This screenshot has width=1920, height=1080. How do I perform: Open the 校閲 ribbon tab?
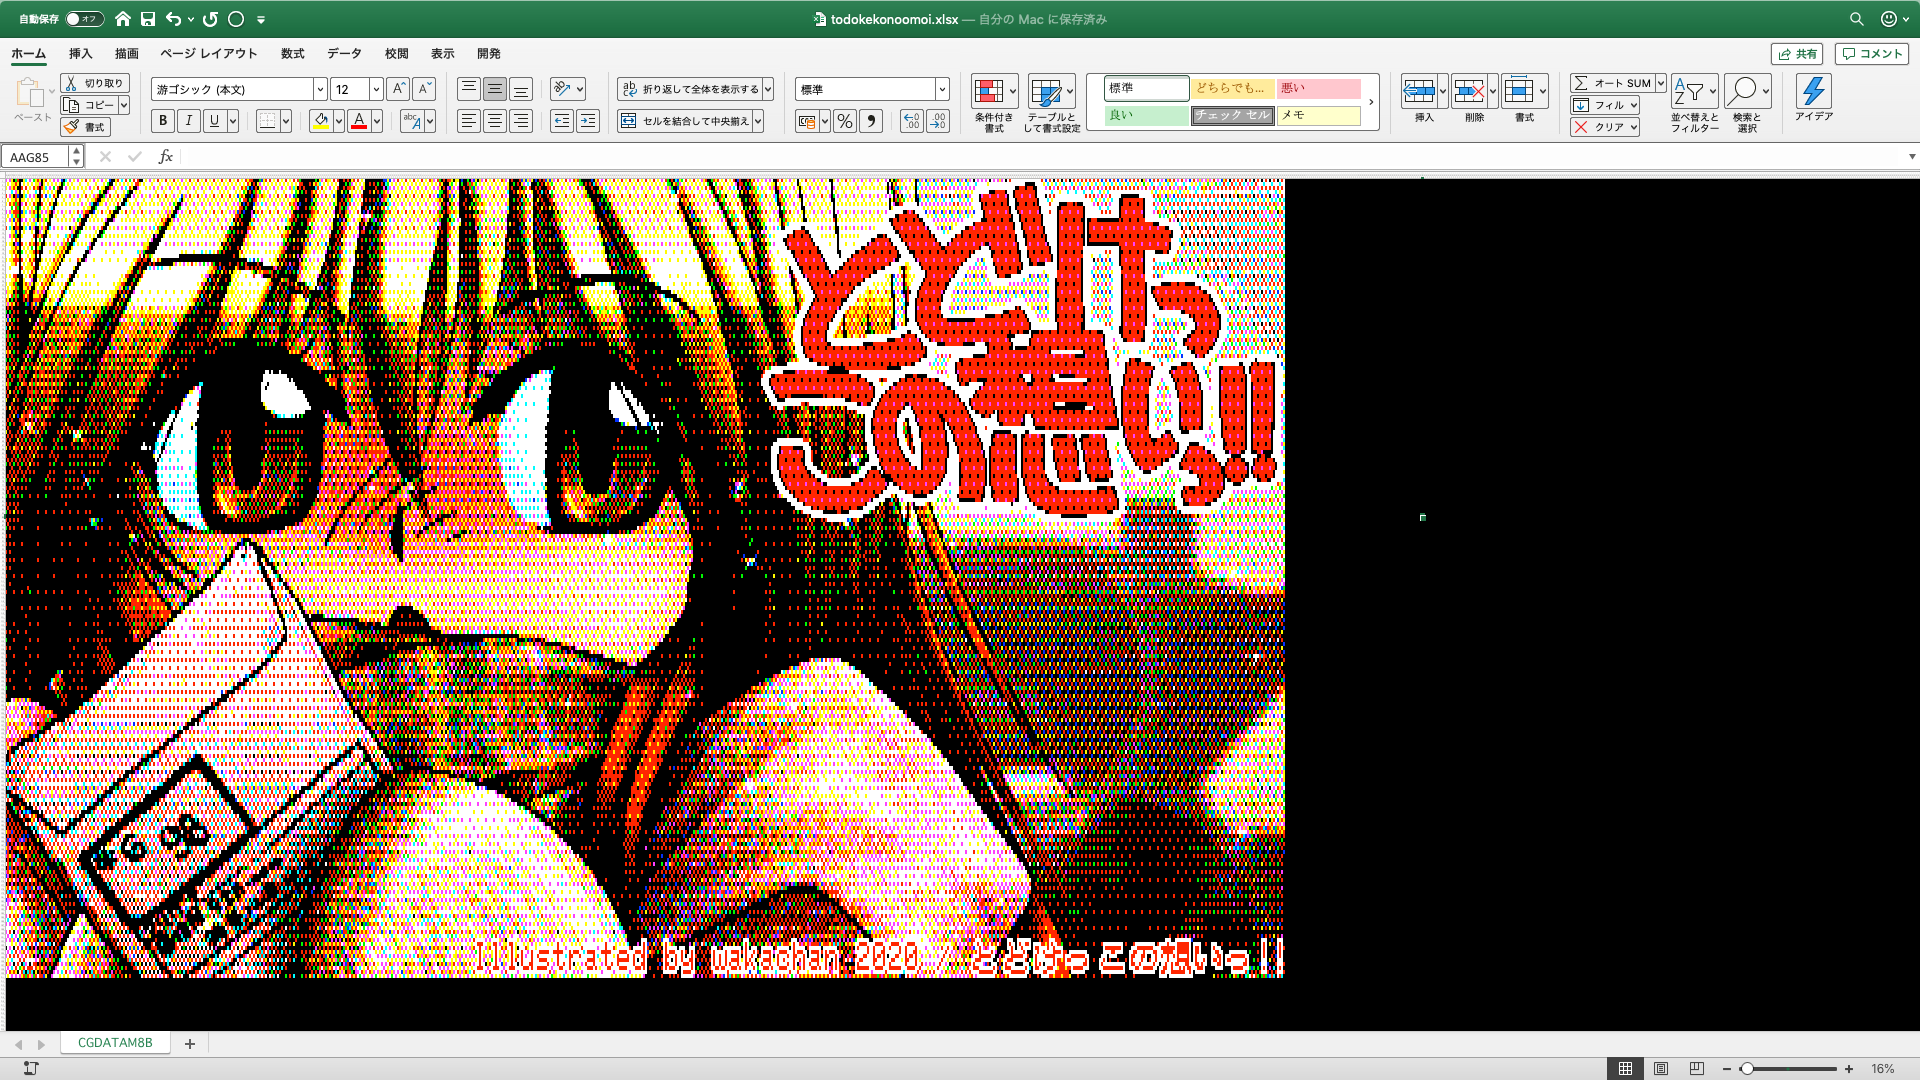click(x=396, y=54)
